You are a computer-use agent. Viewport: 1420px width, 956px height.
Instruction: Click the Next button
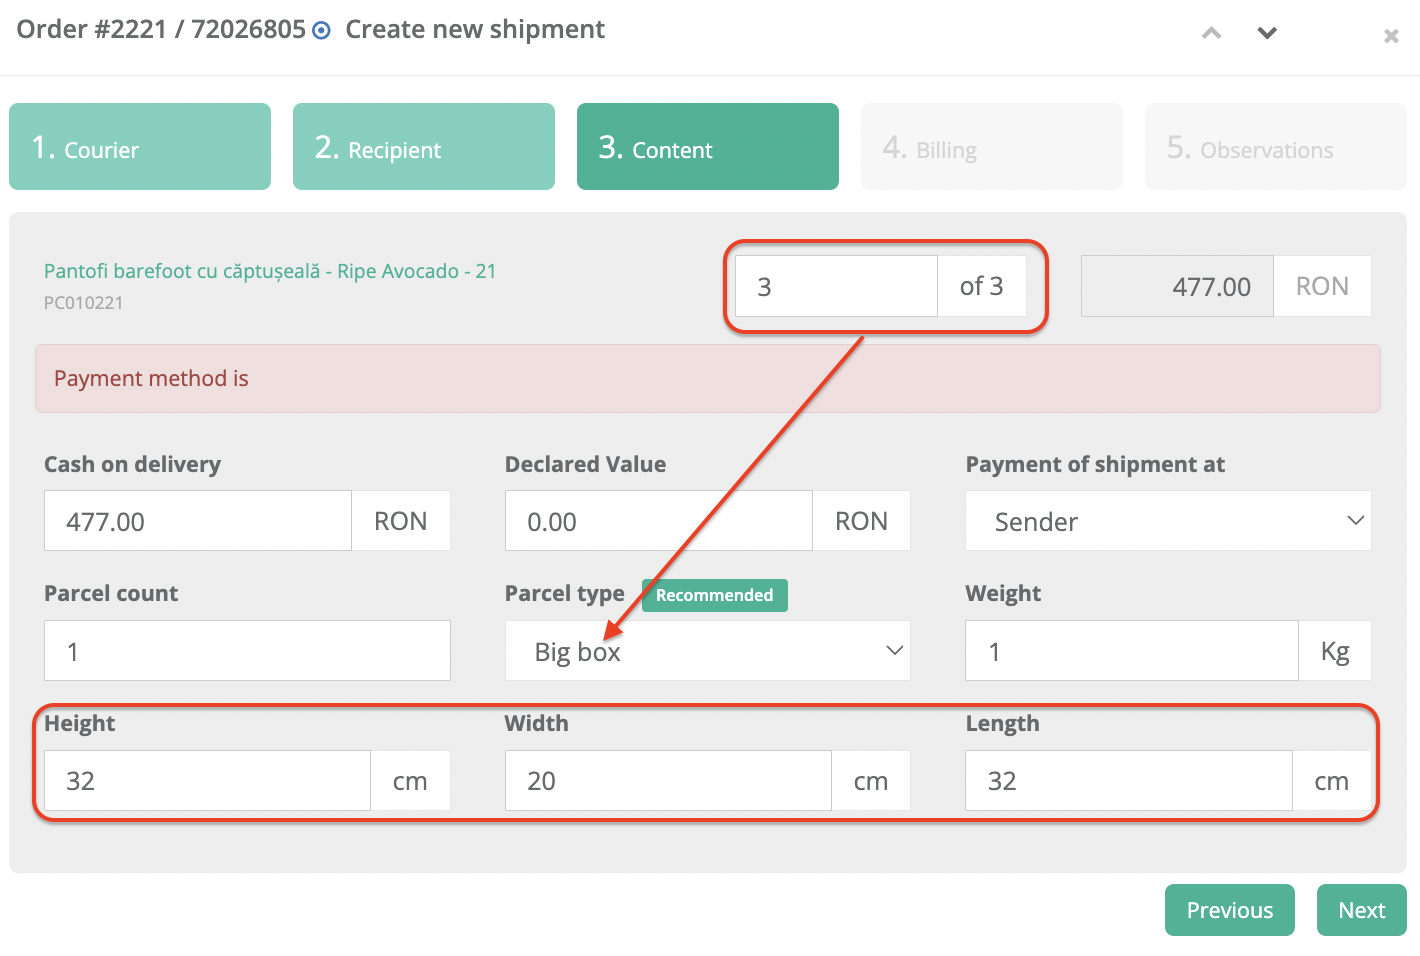tap(1362, 910)
